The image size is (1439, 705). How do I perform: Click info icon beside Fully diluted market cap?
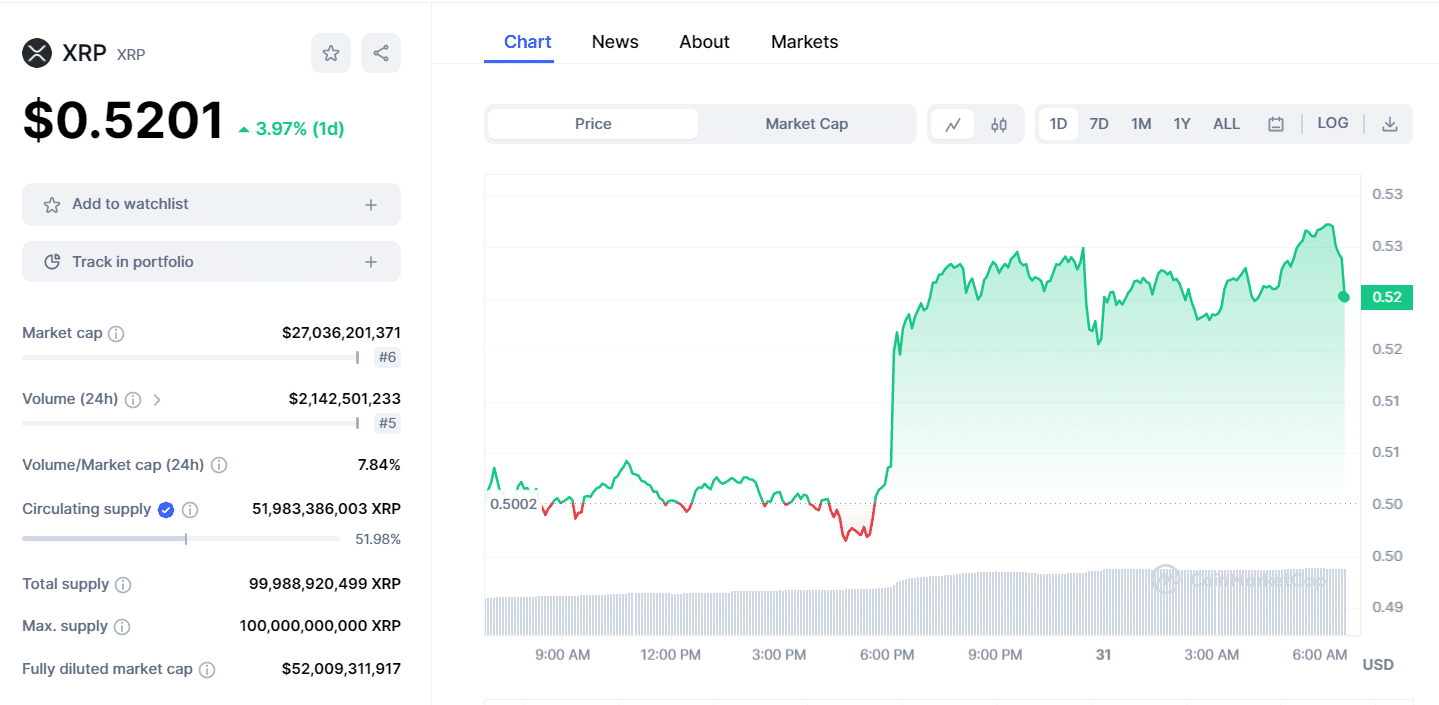(x=207, y=670)
